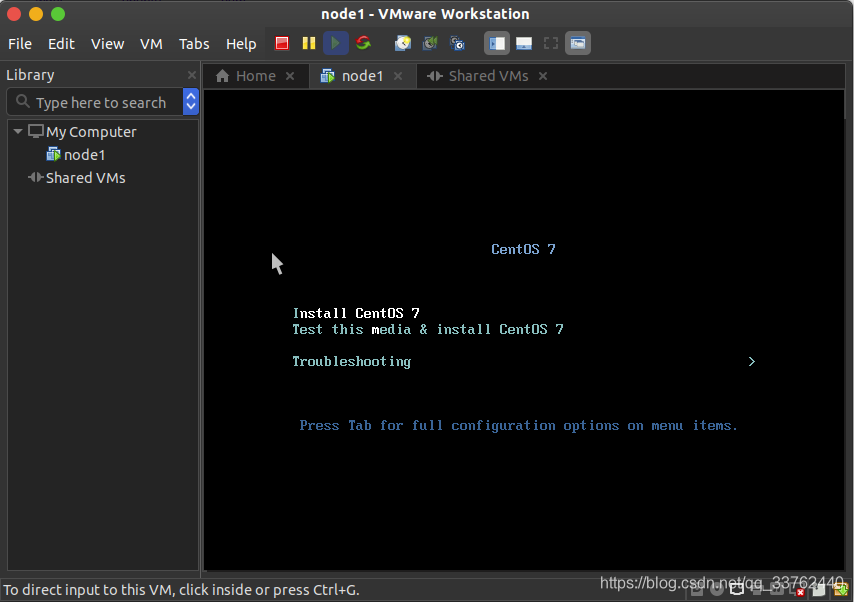
Task: Revert to snapshot using the green rewind icon
Action: [430, 43]
